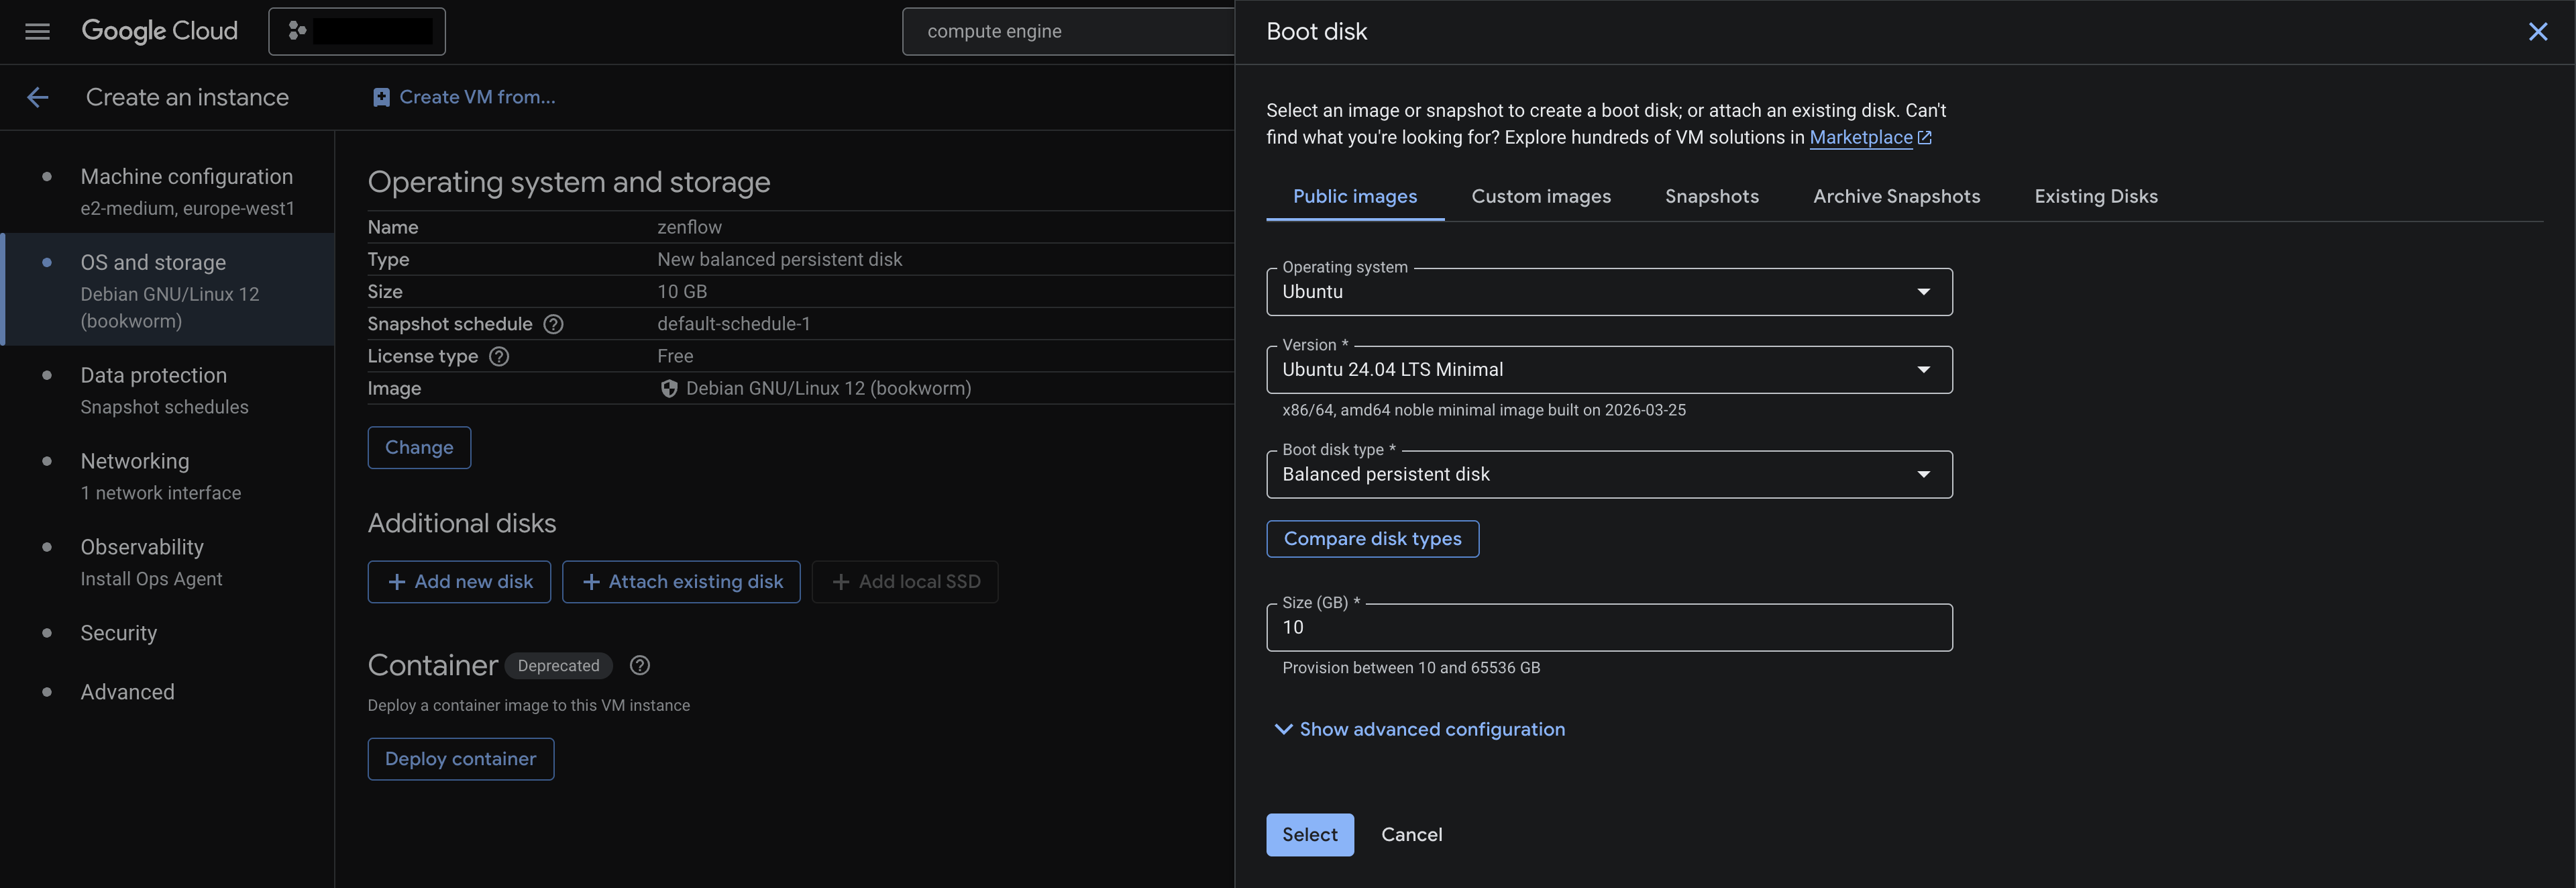Screen dimensions: 2576x888
Task: Open OS and storage section
Action: click(168, 290)
